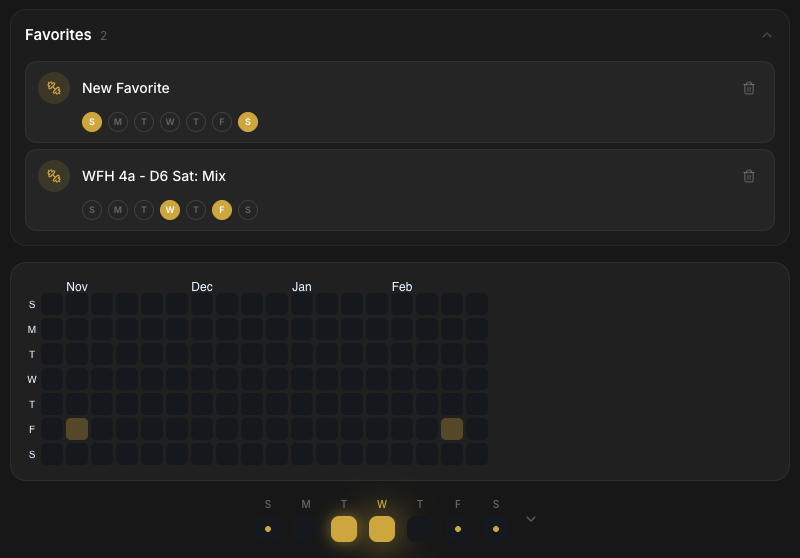Click highlighted Friday cell in November
The image size is (800, 558).
[x=77, y=429]
